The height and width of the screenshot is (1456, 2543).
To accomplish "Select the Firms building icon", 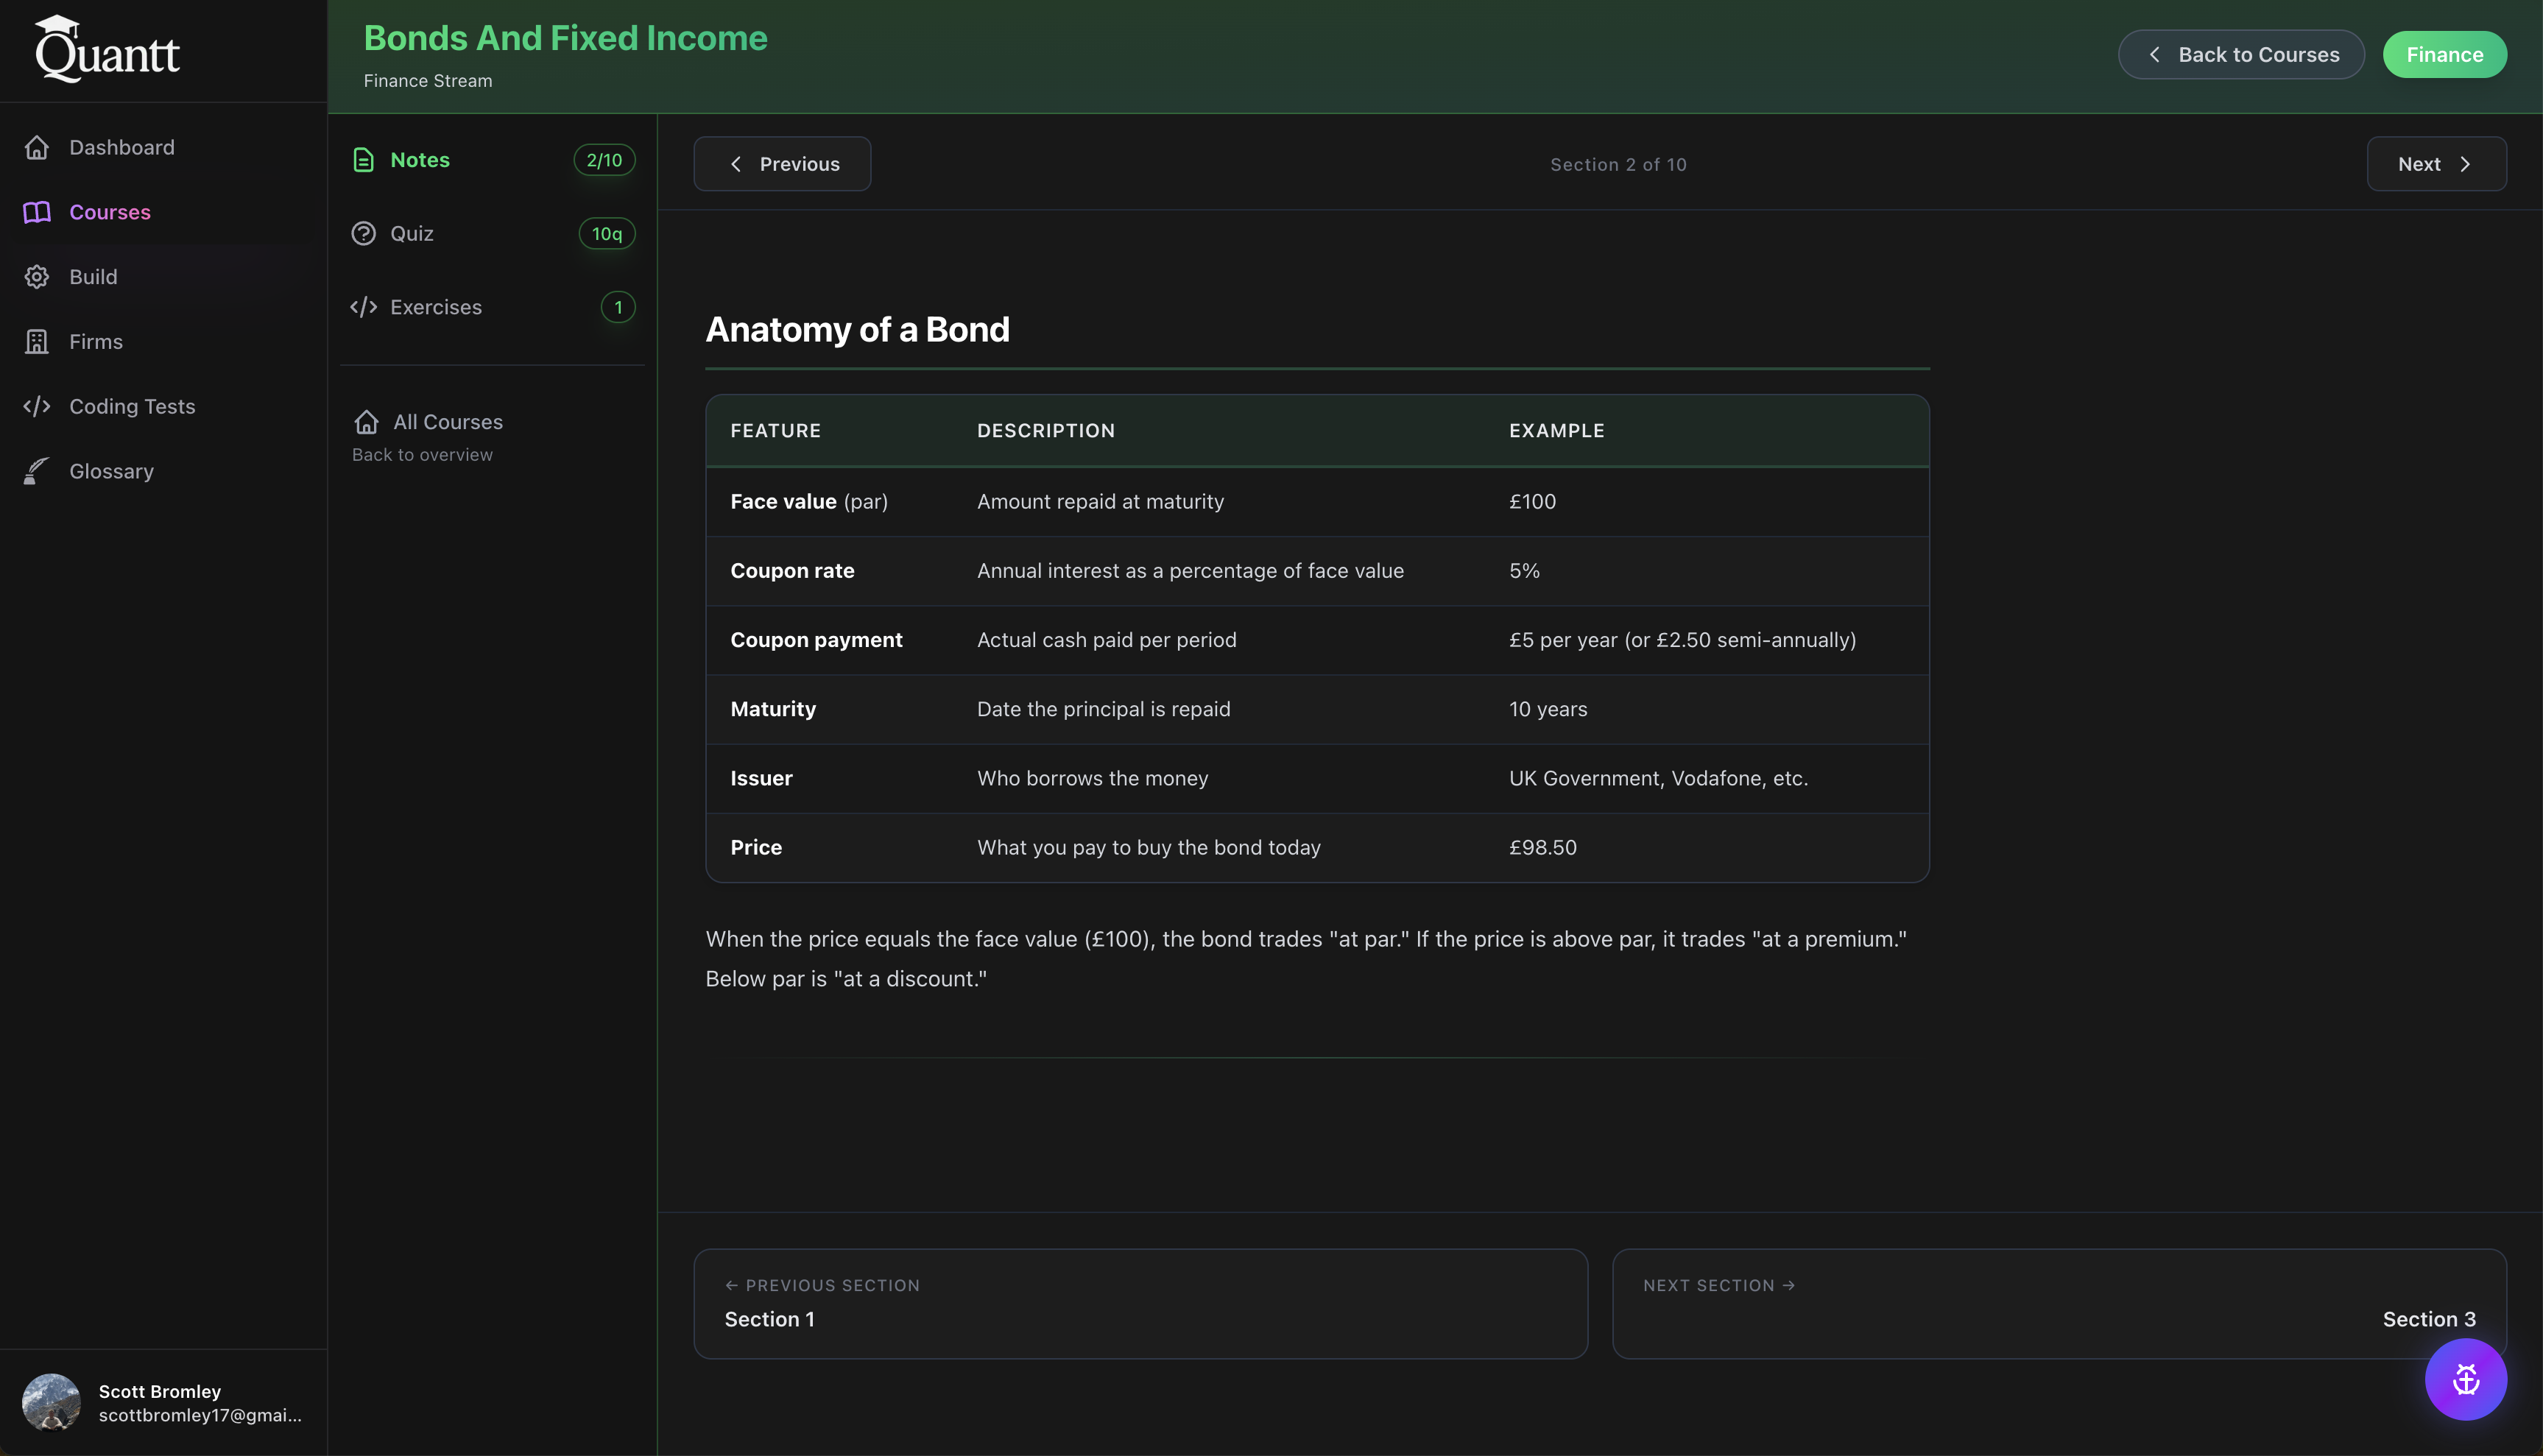I will [37, 341].
